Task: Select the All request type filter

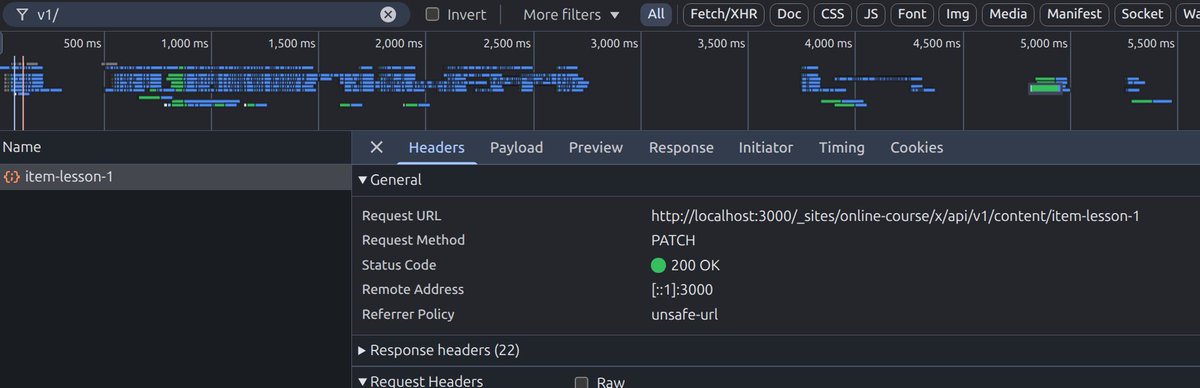Action: (x=656, y=14)
